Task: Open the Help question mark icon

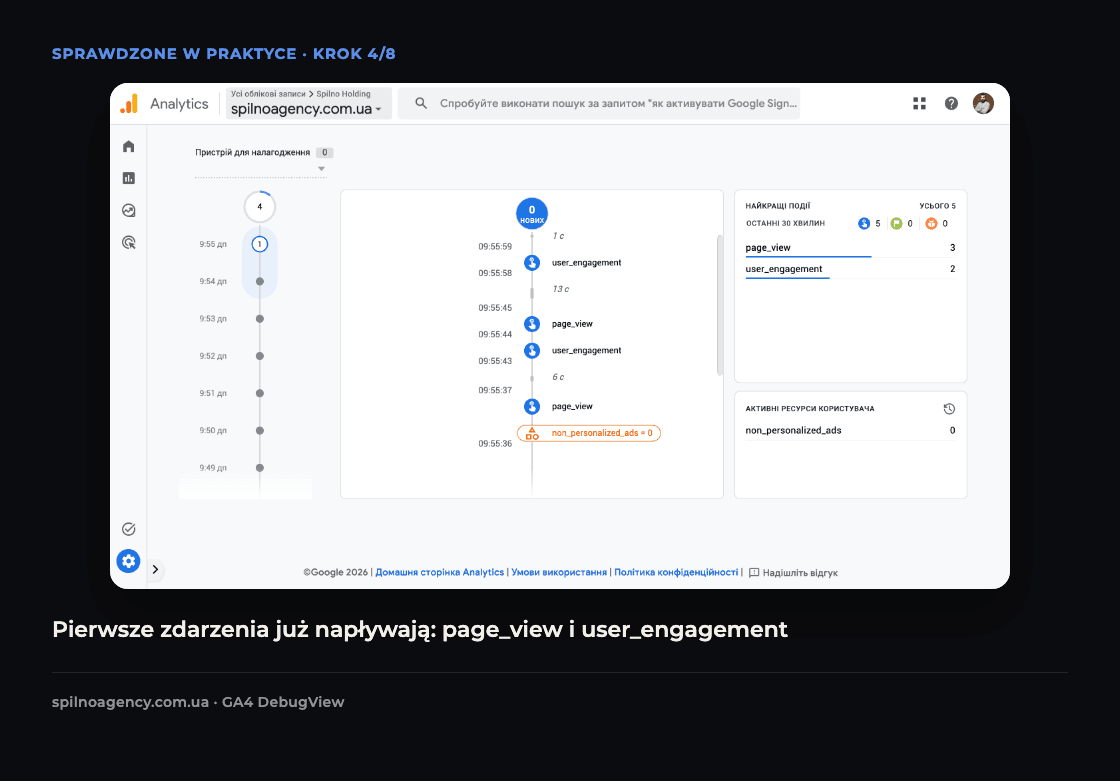Action: pyautogui.click(x=951, y=104)
